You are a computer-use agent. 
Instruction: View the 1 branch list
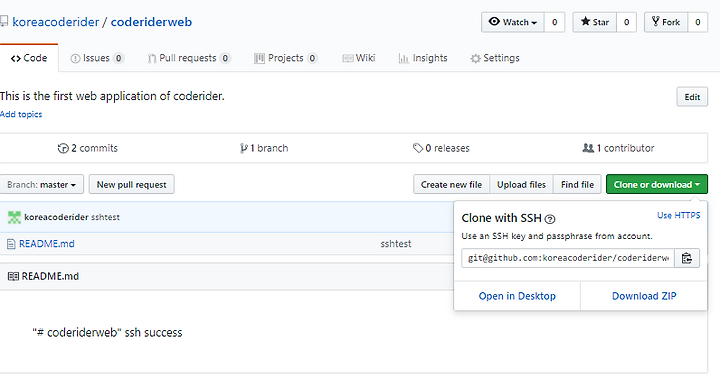(264, 148)
